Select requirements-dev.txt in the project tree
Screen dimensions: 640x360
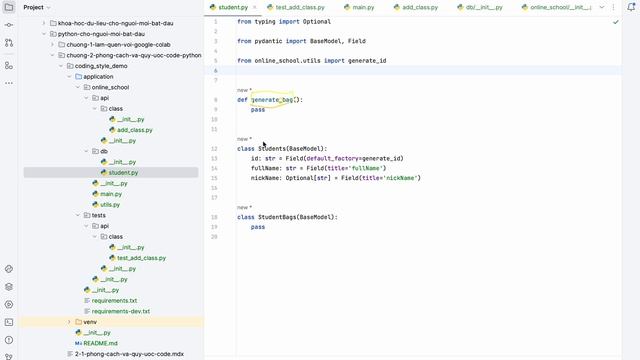click(121, 311)
